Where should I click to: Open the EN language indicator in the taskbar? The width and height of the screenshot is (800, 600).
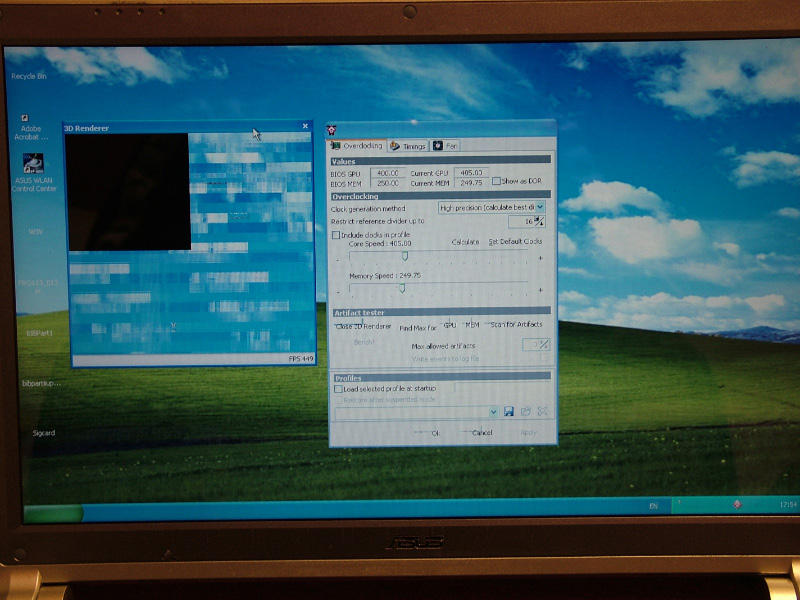point(654,506)
